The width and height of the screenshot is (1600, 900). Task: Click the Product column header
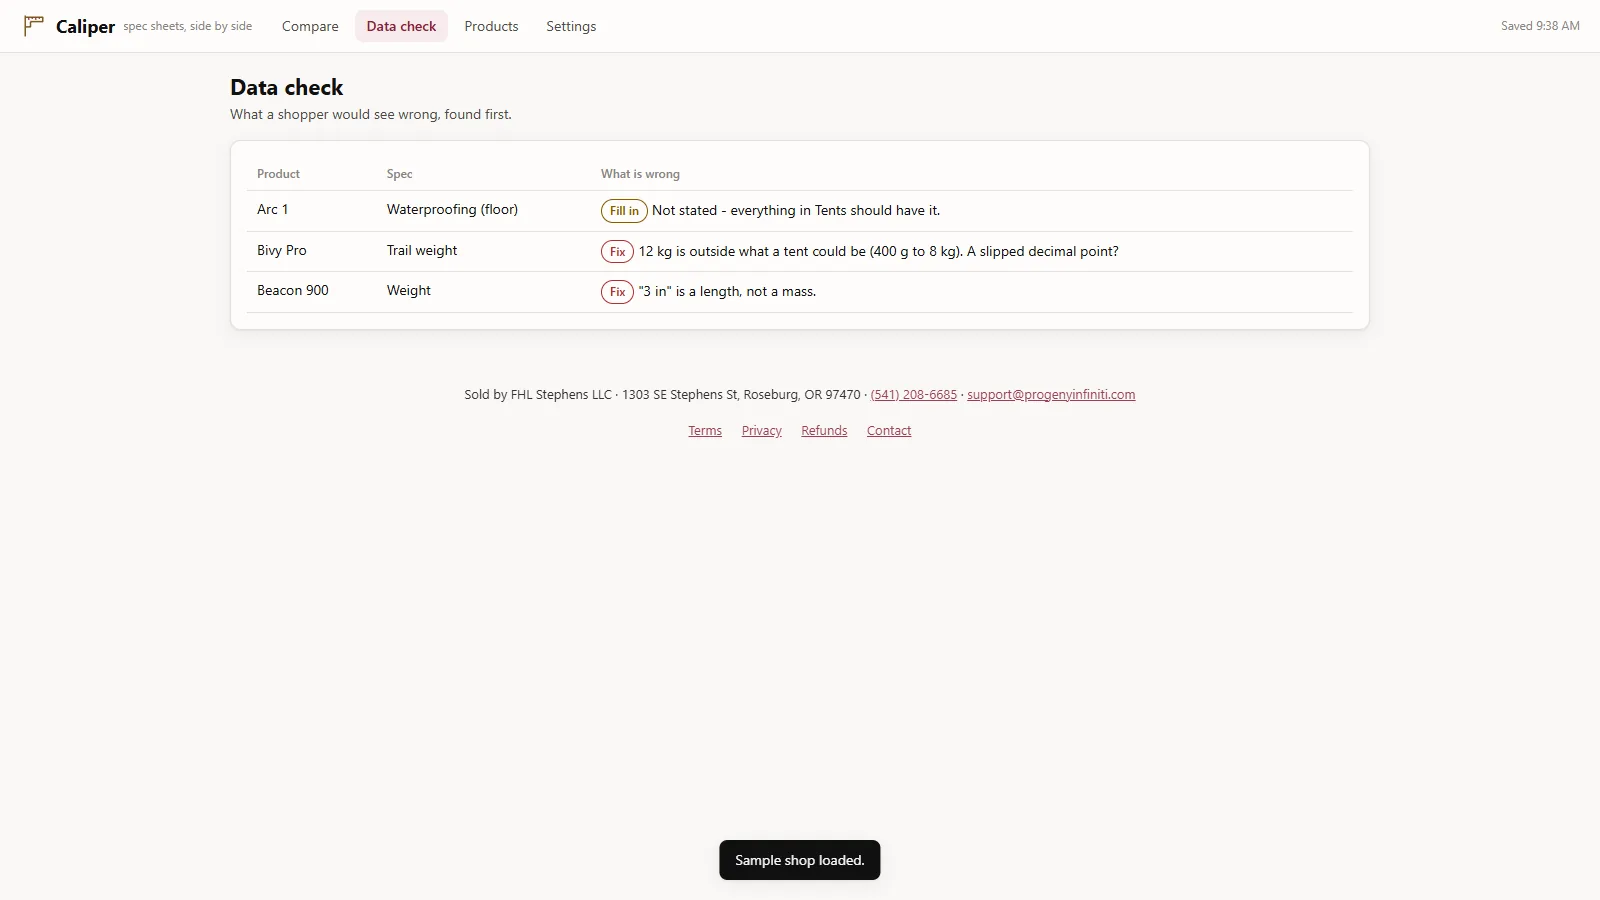pyautogui.click(x=278, y=174)
